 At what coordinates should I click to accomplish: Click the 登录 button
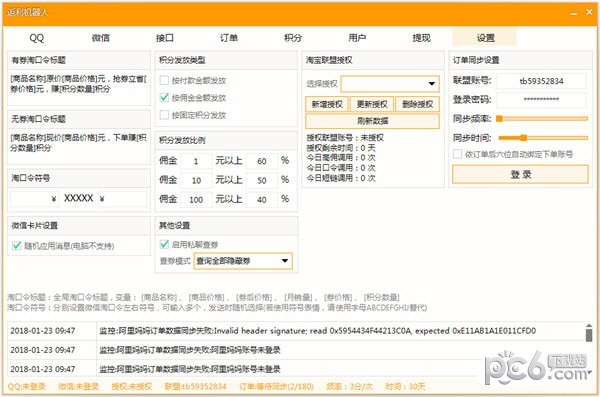click(520, 175)
